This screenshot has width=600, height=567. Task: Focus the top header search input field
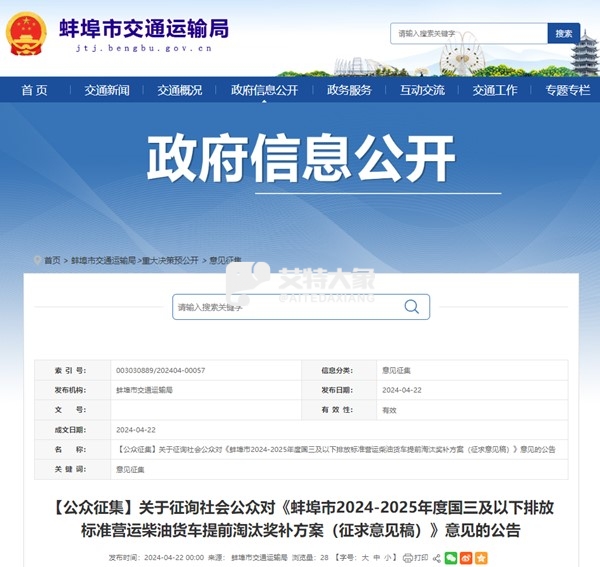point(468,33)
